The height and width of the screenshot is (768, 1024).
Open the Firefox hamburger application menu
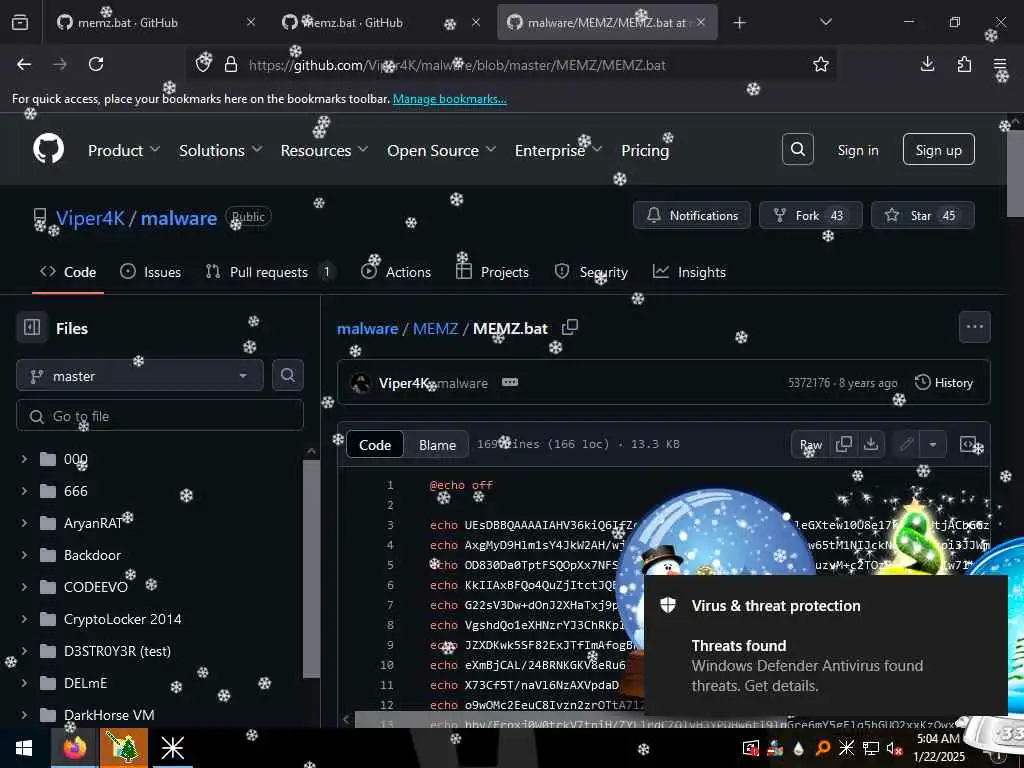[1000, 64]
